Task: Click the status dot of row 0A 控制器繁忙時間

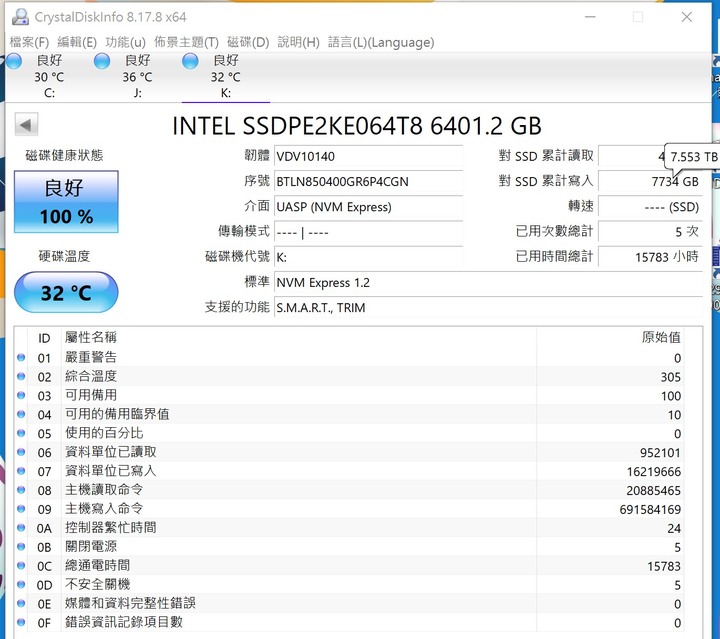Action: [x=21, y=527]
